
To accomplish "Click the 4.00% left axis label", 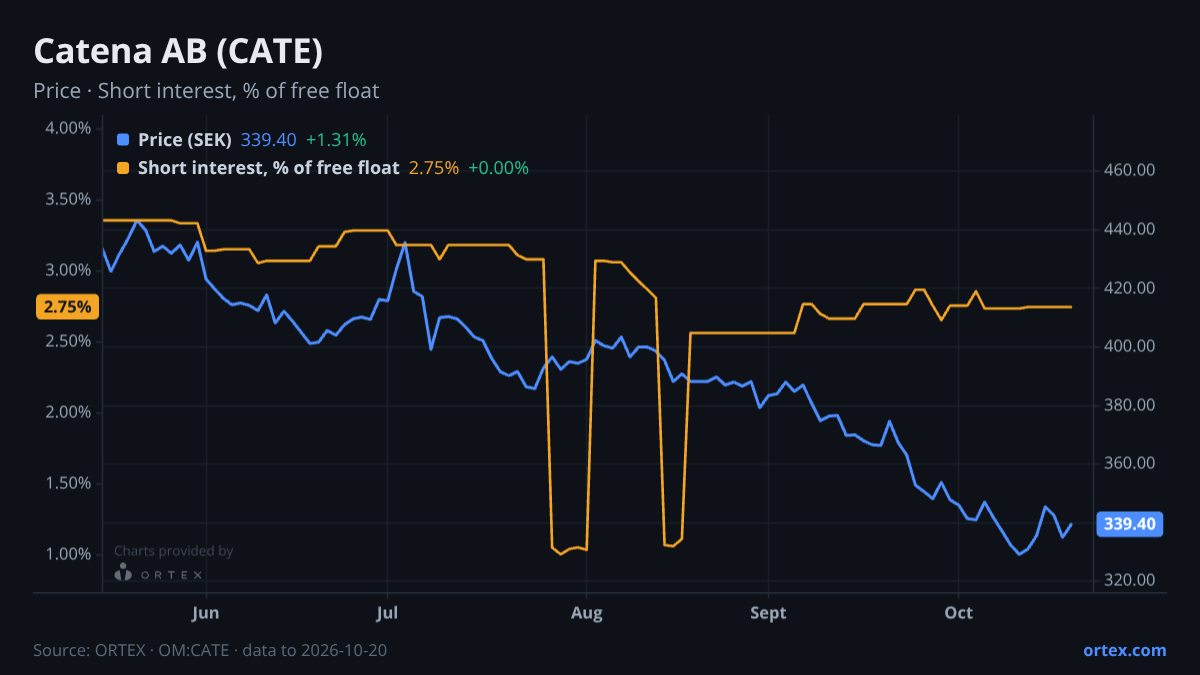I will [68, 128].
